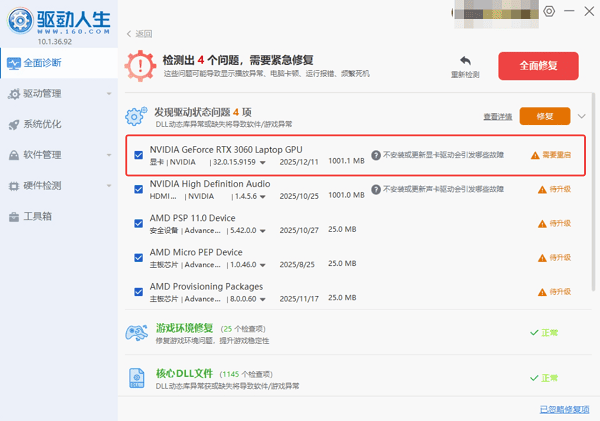Screen dimensions: 600x421
Task: Click the 核心DLL文件 document icon
Action: (x=137, y=378)
